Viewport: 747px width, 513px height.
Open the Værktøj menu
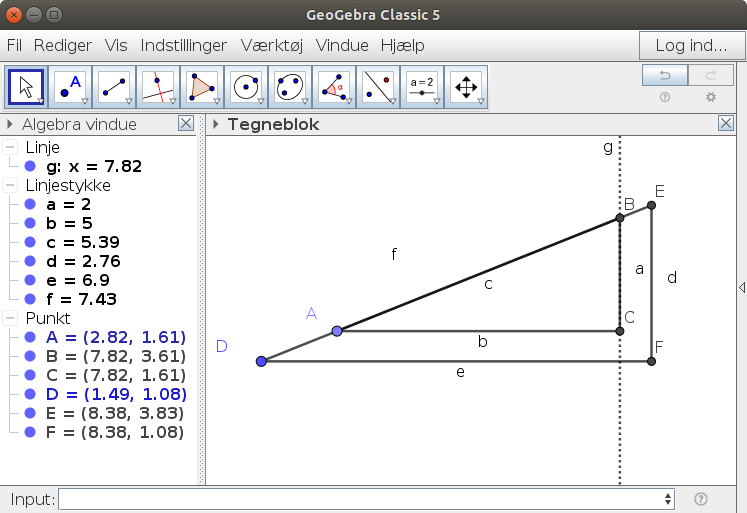pos(272,45)
